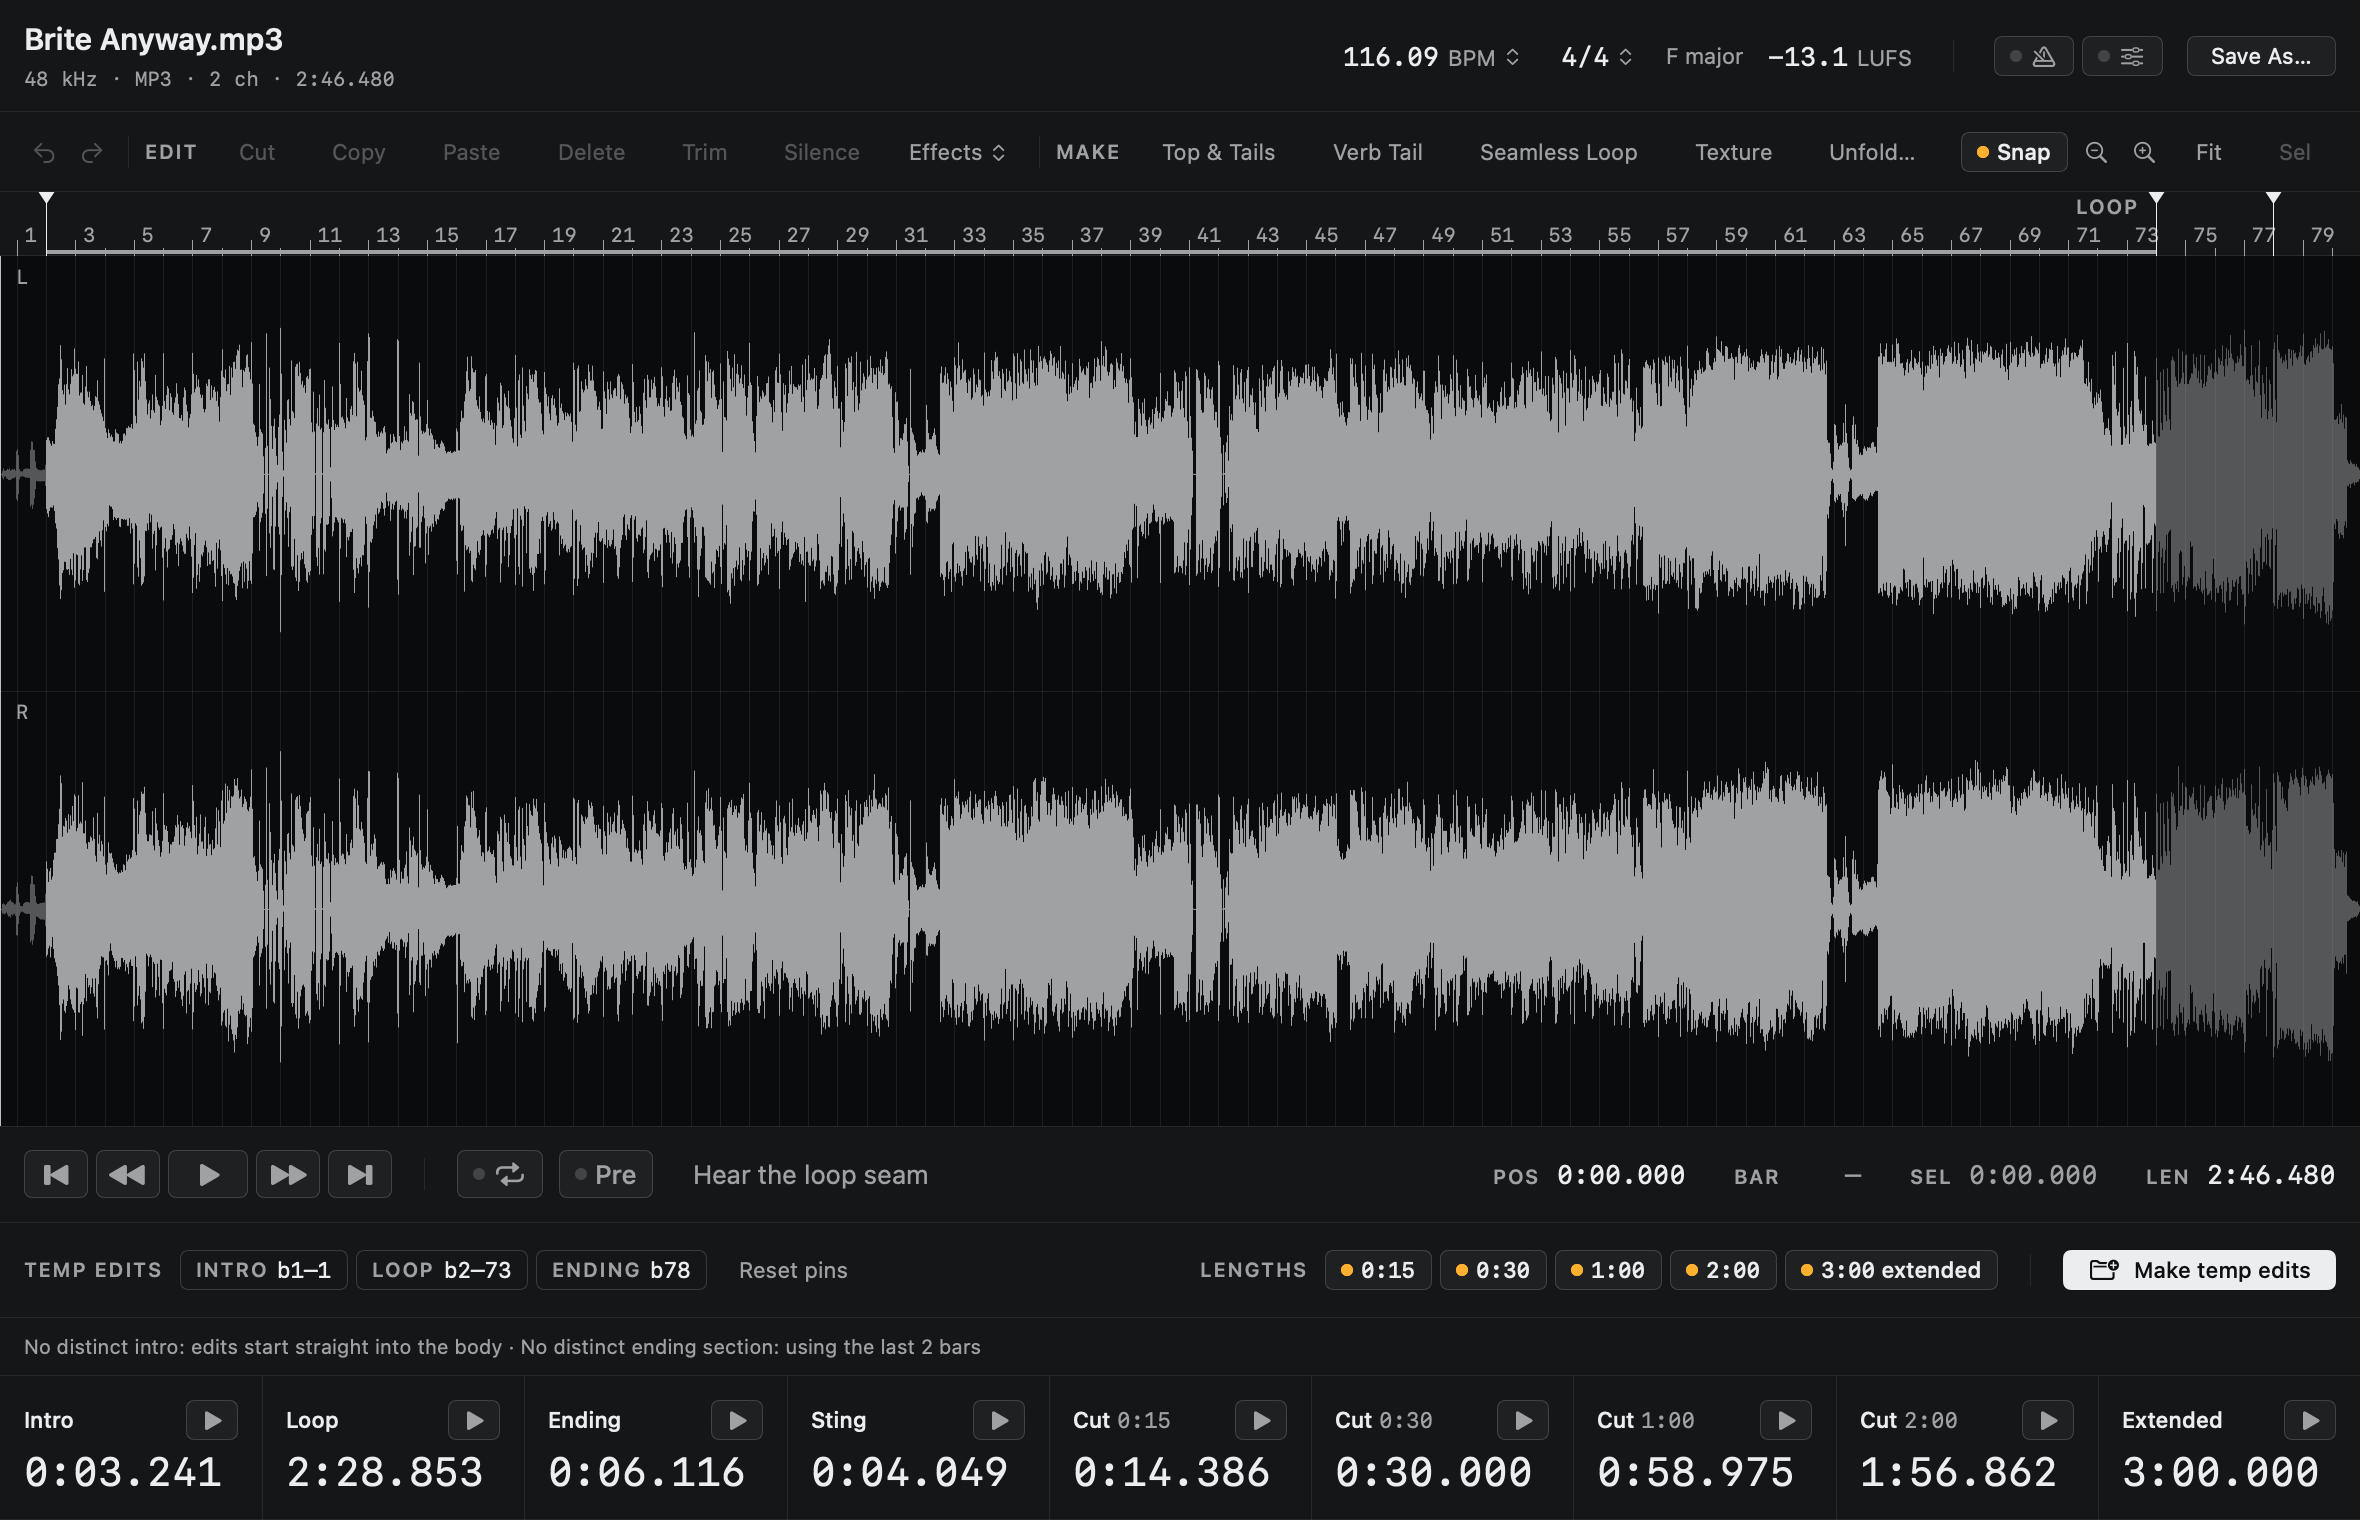2360x1520 pixels.
Task: Toggle the 0:15 length option
Action: click(x=1378, y=1270)
